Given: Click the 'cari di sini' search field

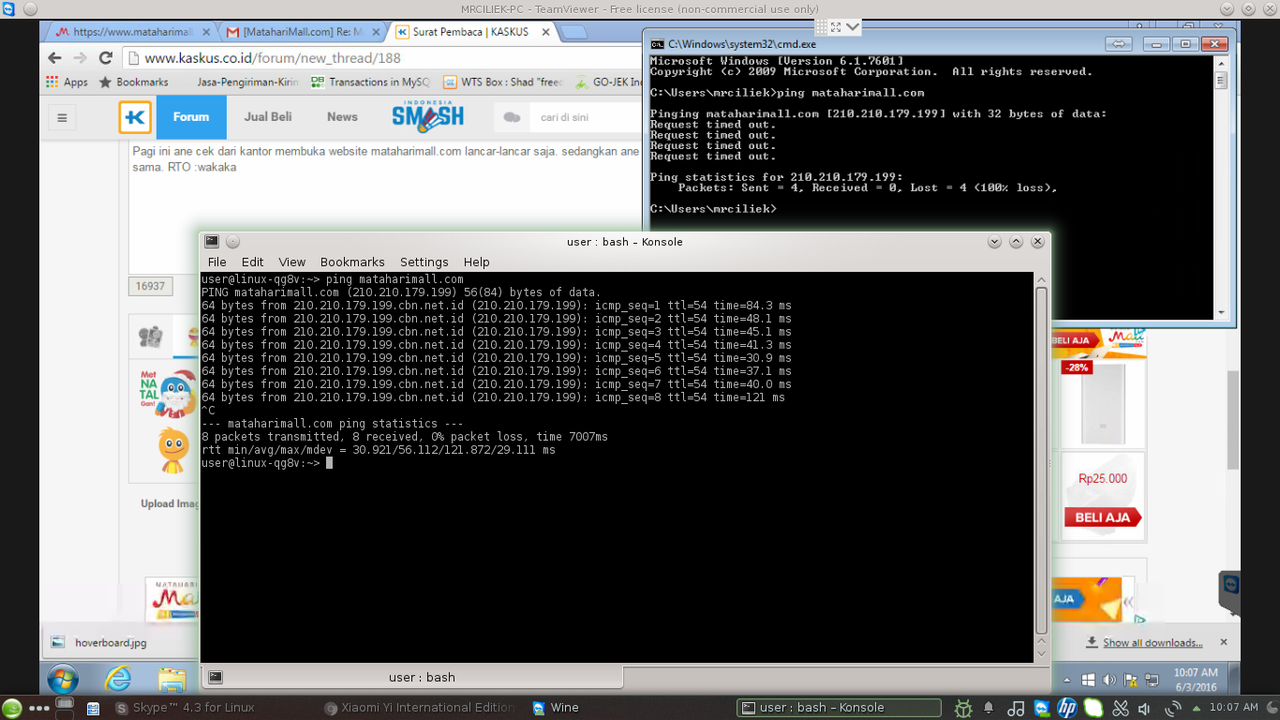Looking at the screenshot, I should pos(584,117).
